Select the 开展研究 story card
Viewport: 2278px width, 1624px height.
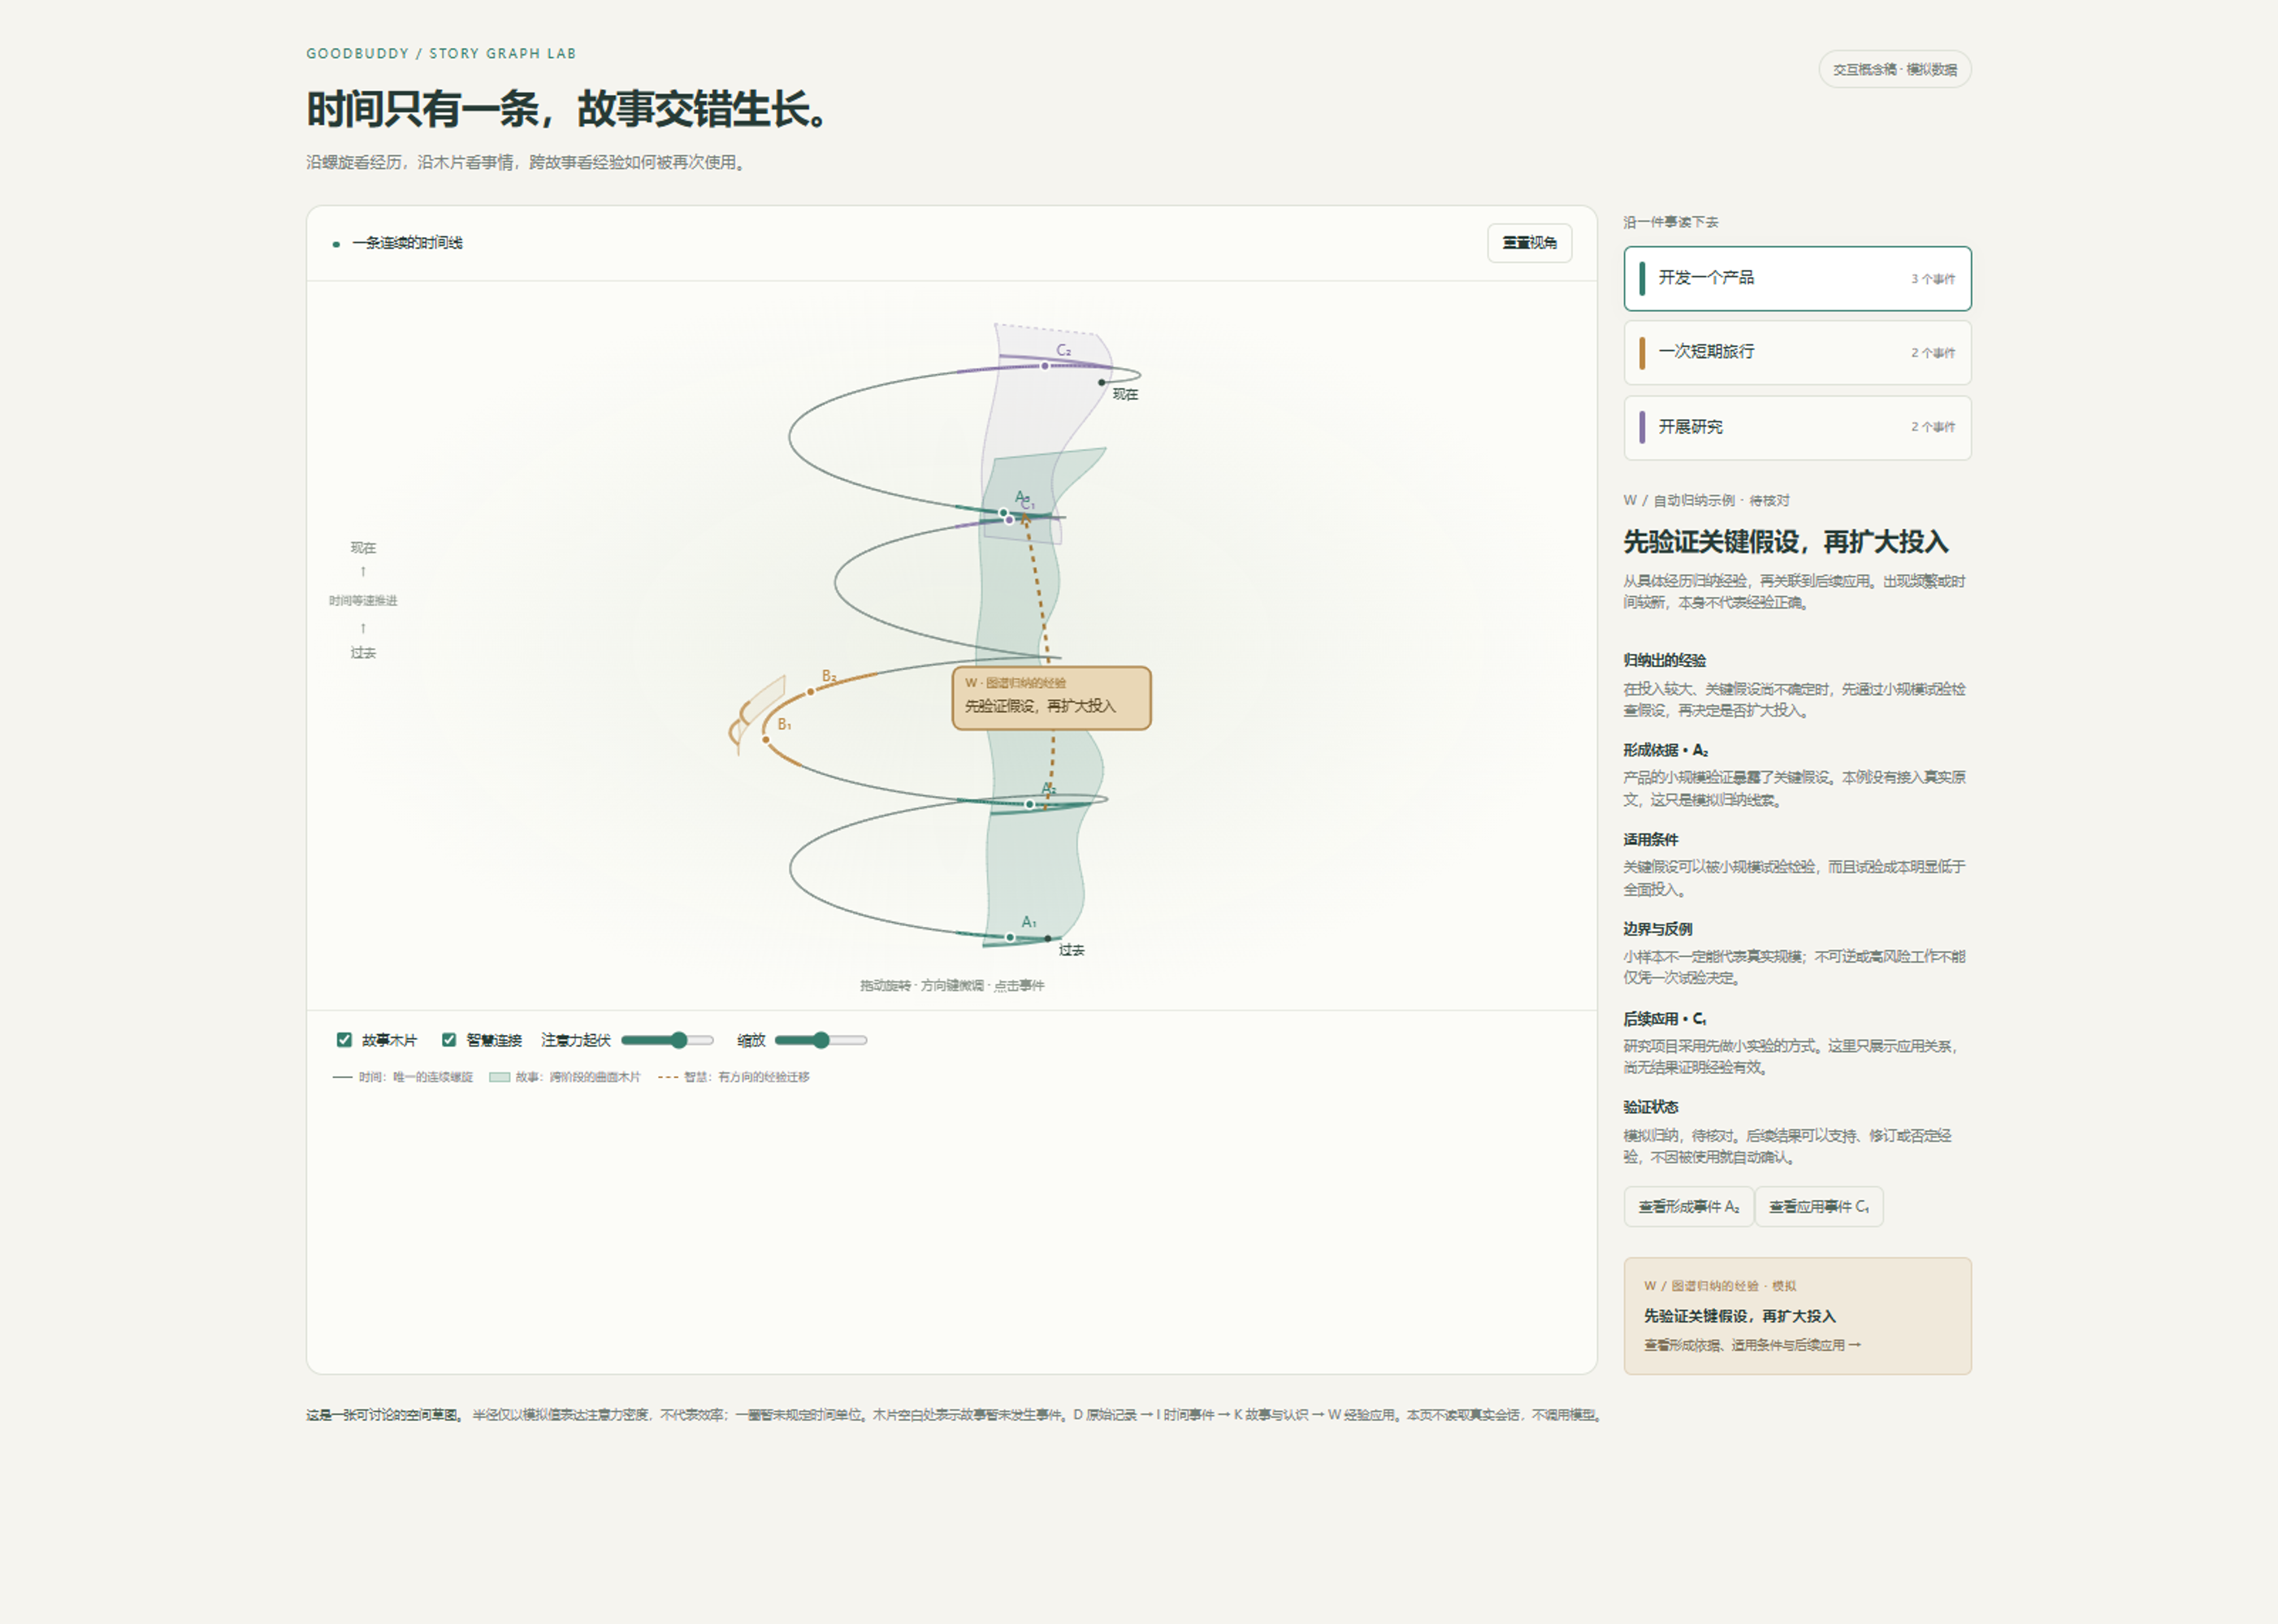point(1797,427)
